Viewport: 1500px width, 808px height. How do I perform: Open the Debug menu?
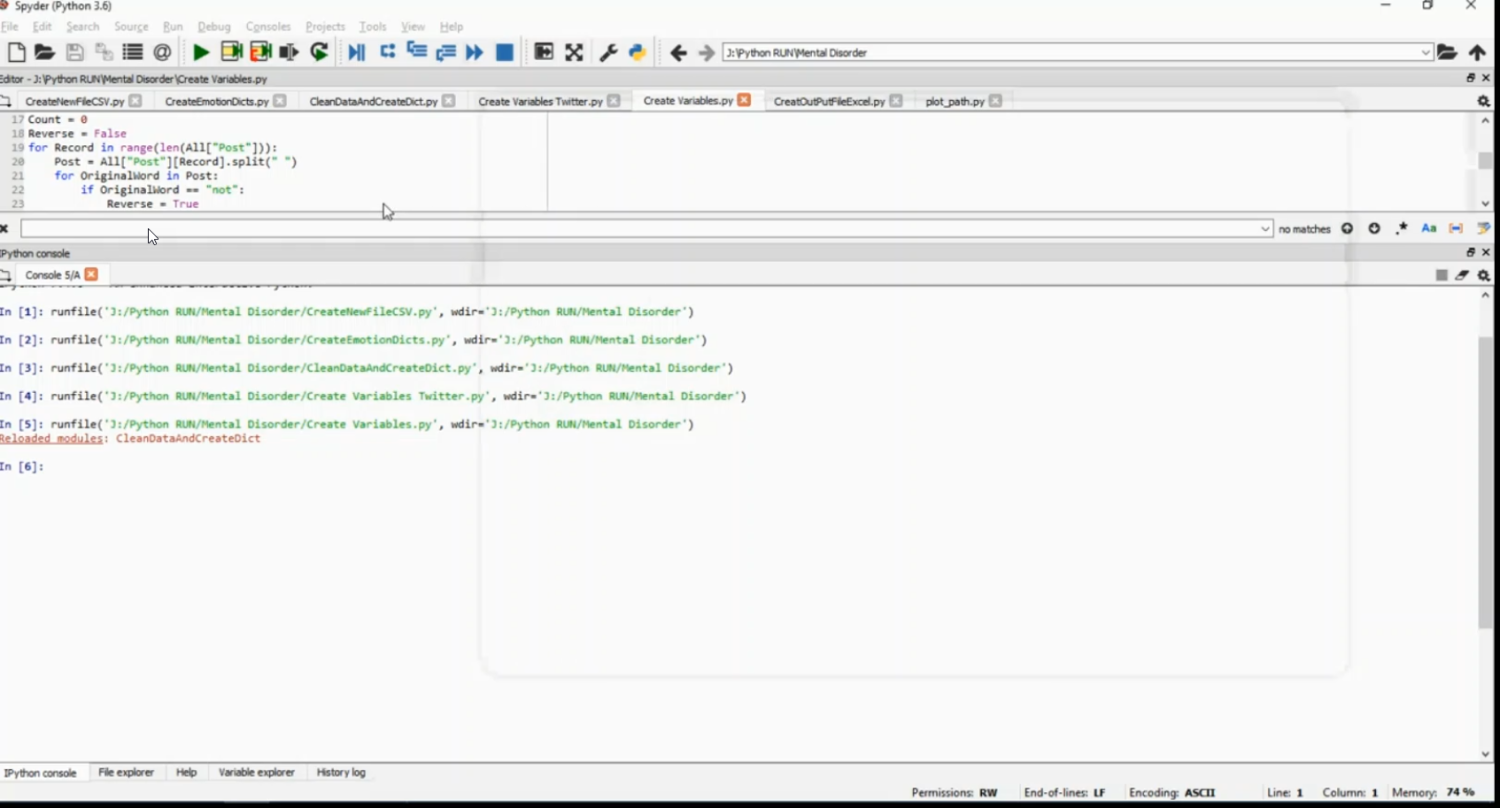213,26
